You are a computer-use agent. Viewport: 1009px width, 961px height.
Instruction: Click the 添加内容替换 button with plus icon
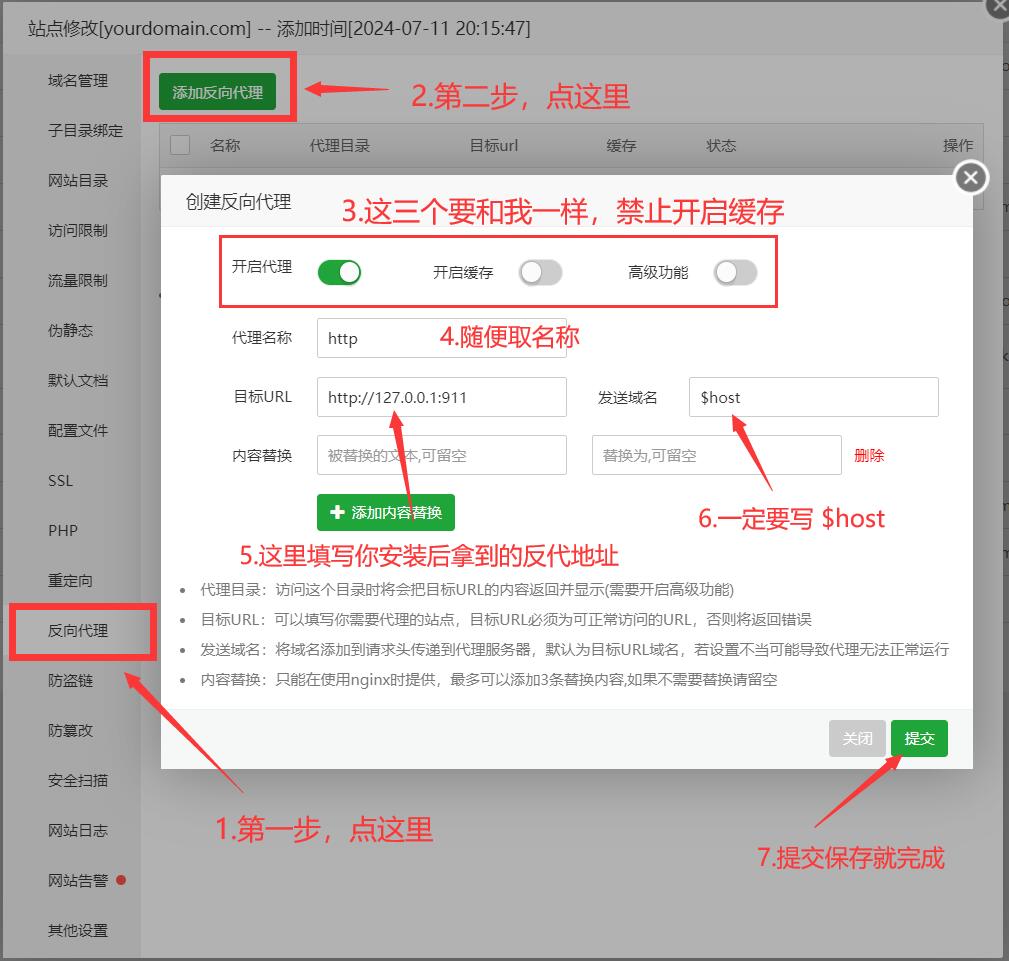[385, 512]
